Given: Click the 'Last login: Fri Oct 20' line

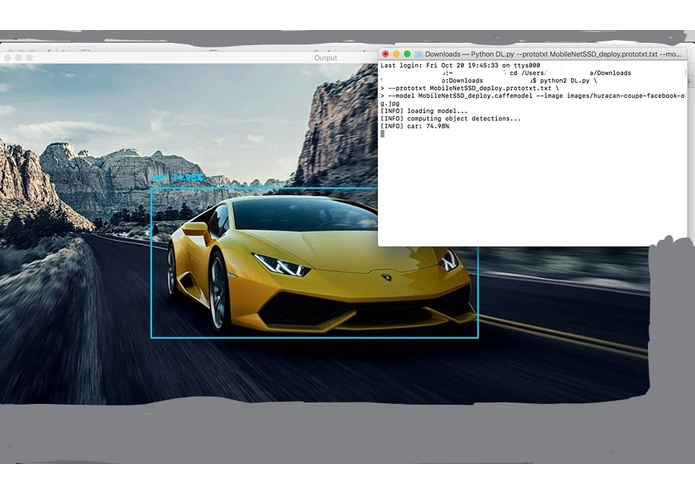Looking at the screenshot, I should point(460,65).
